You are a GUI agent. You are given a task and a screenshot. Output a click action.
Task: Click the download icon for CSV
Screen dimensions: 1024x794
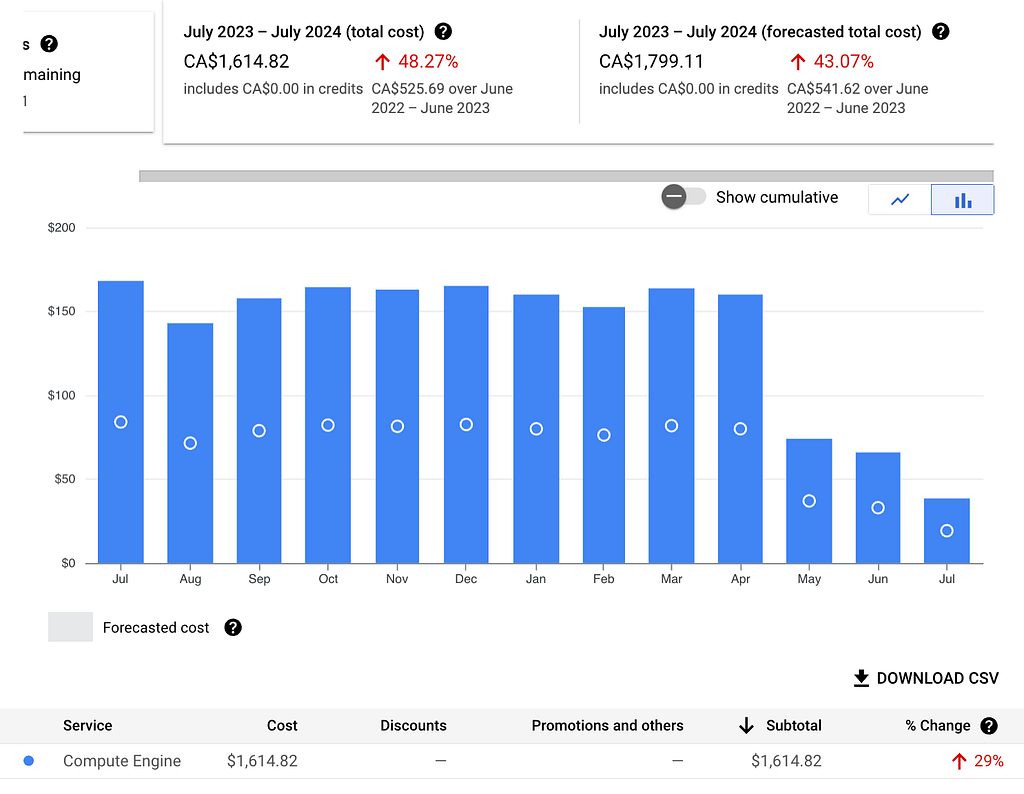coord(861,678)
